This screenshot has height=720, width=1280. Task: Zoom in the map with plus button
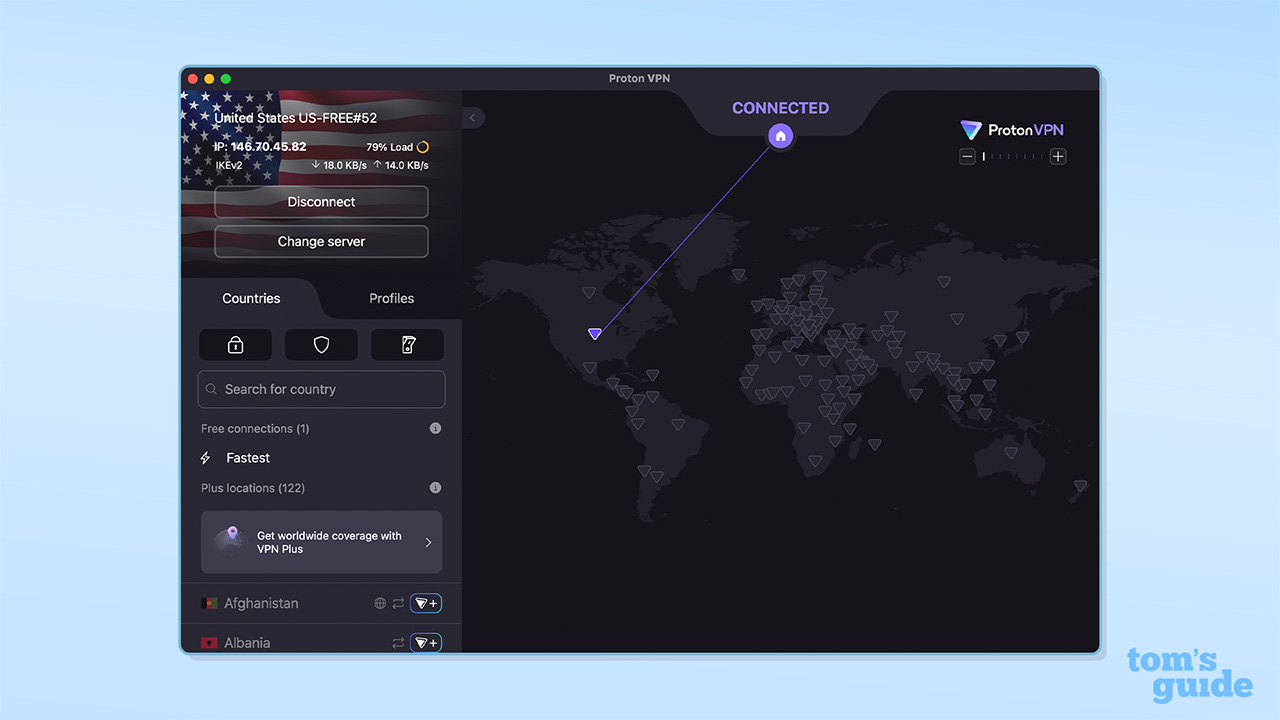tap(1058, 156)
